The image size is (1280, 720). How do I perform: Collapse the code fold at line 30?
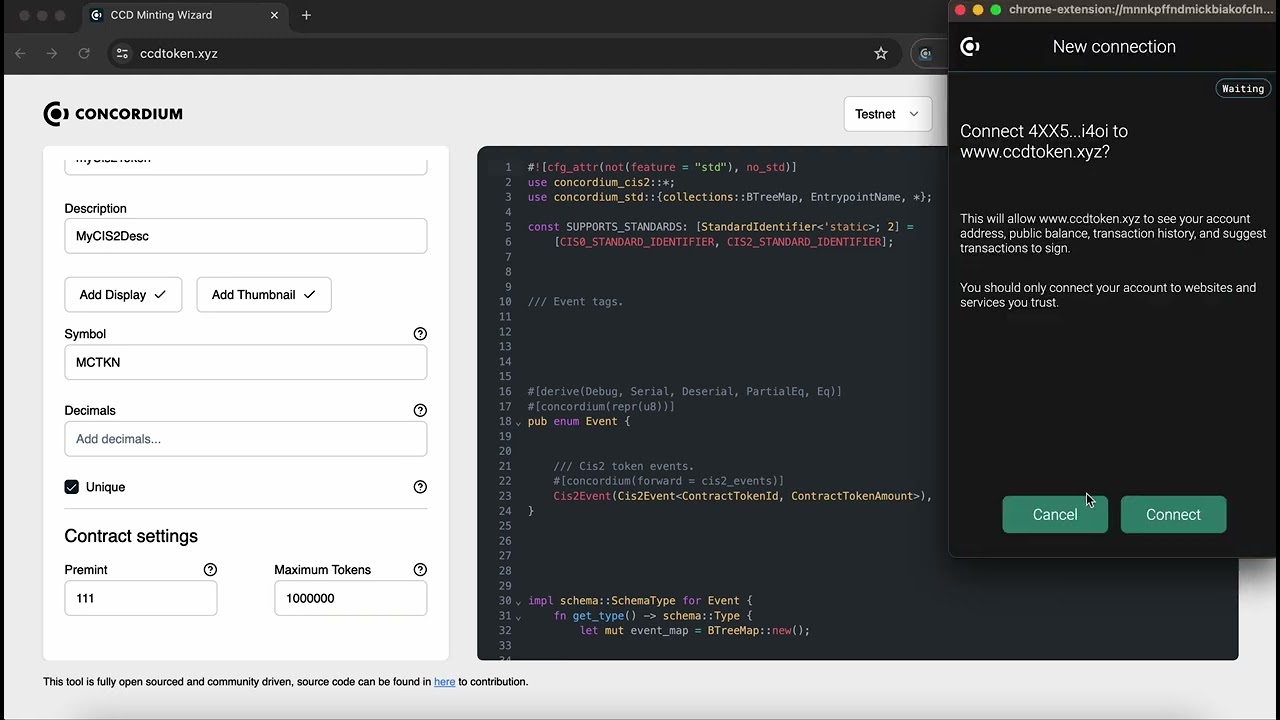click(x=518, y=602)
